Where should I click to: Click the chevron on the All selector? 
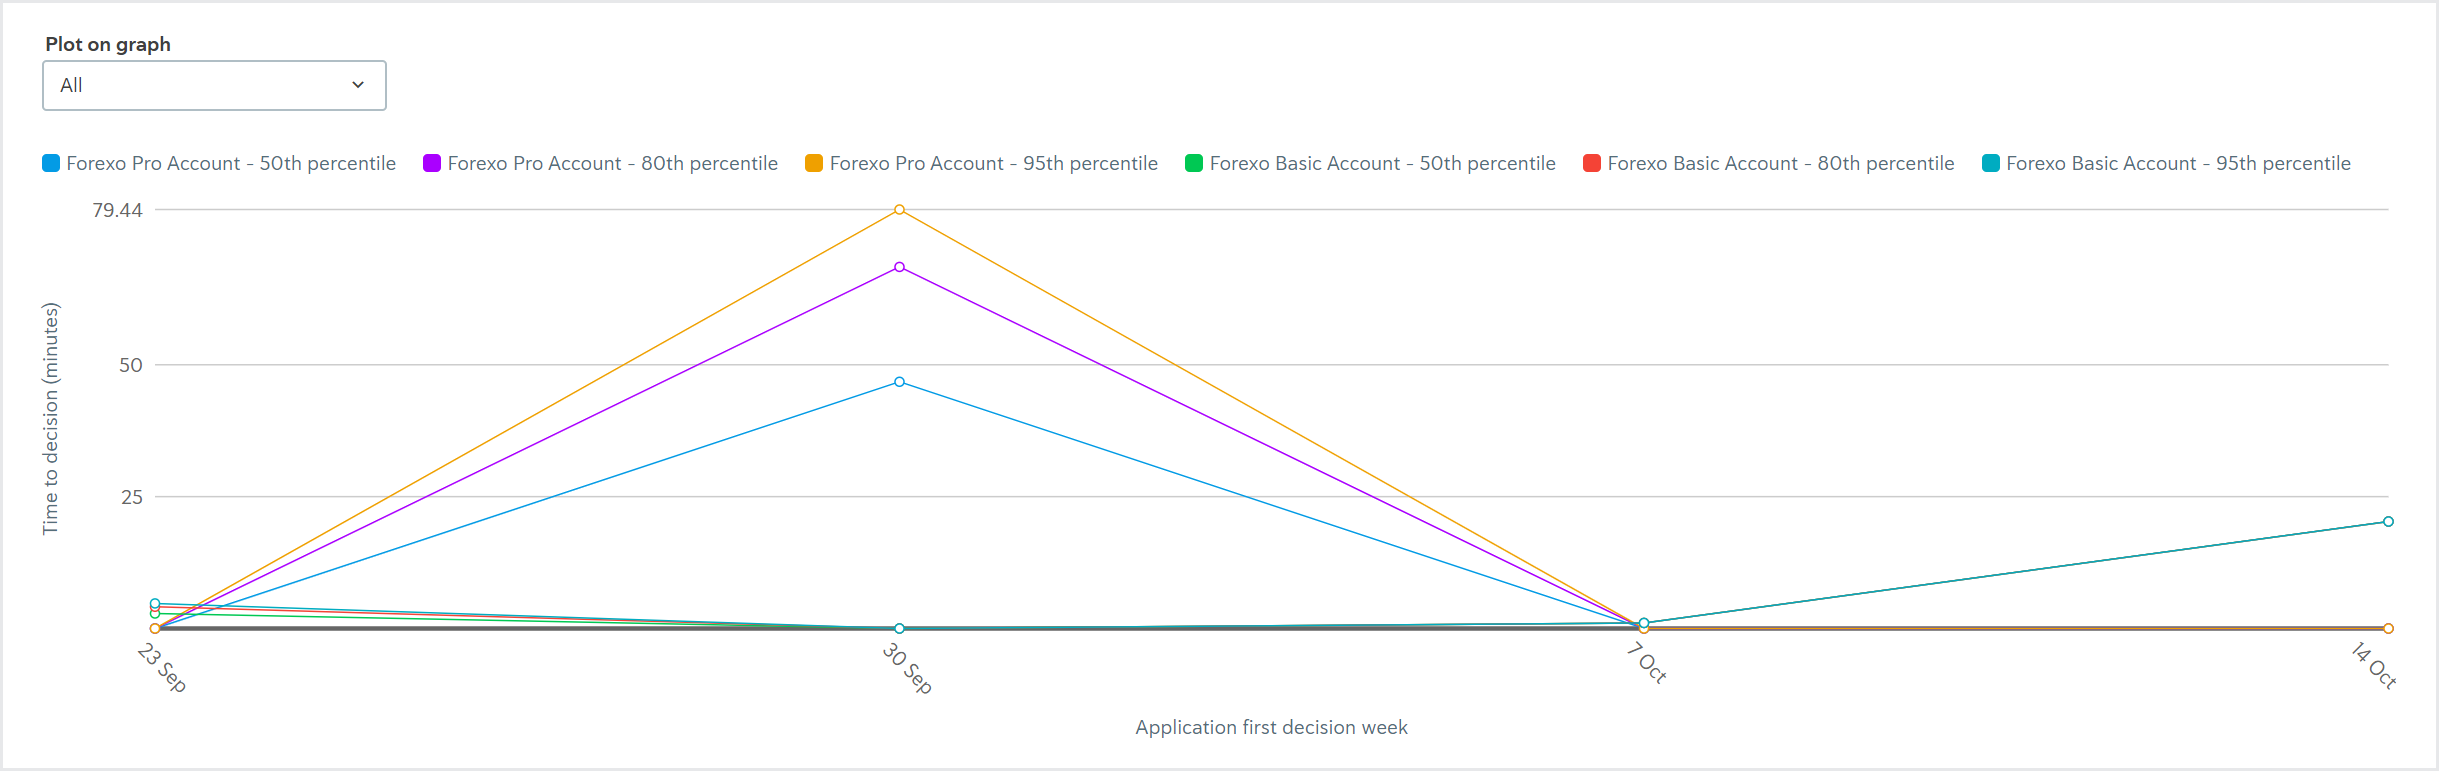coord(359,85)
